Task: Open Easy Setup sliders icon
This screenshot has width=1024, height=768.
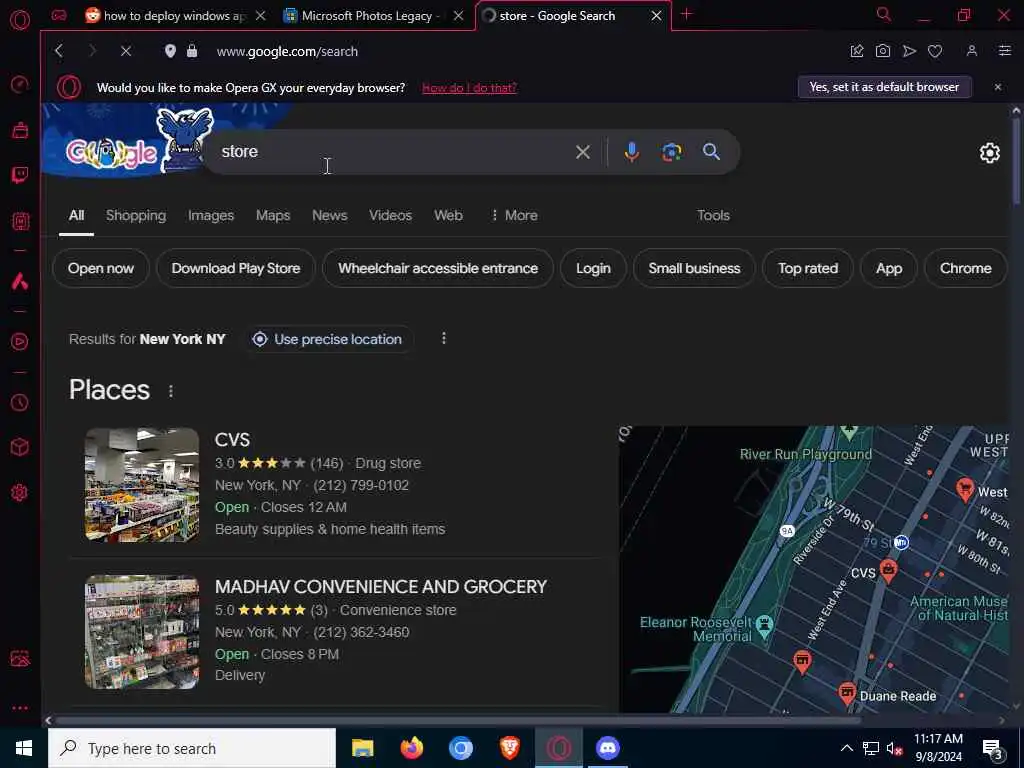Action: tap(1005, 51)
